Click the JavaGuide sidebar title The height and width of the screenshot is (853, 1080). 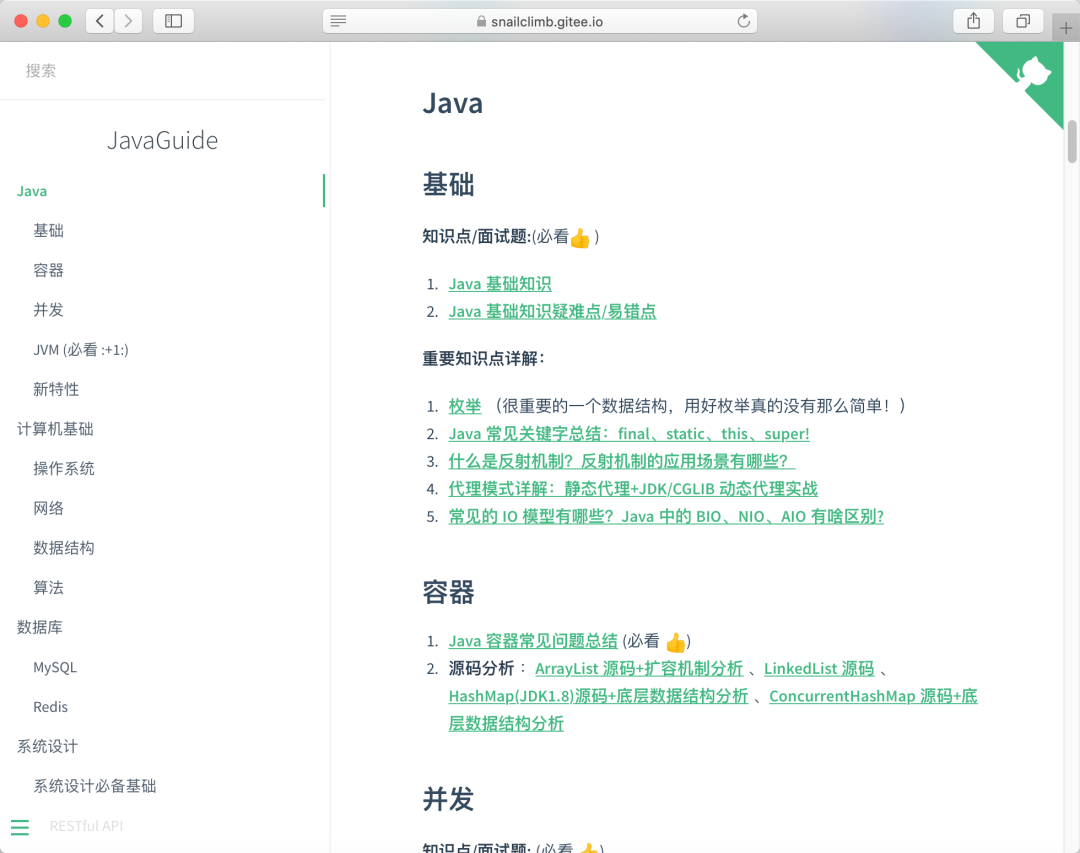(163, 141)
